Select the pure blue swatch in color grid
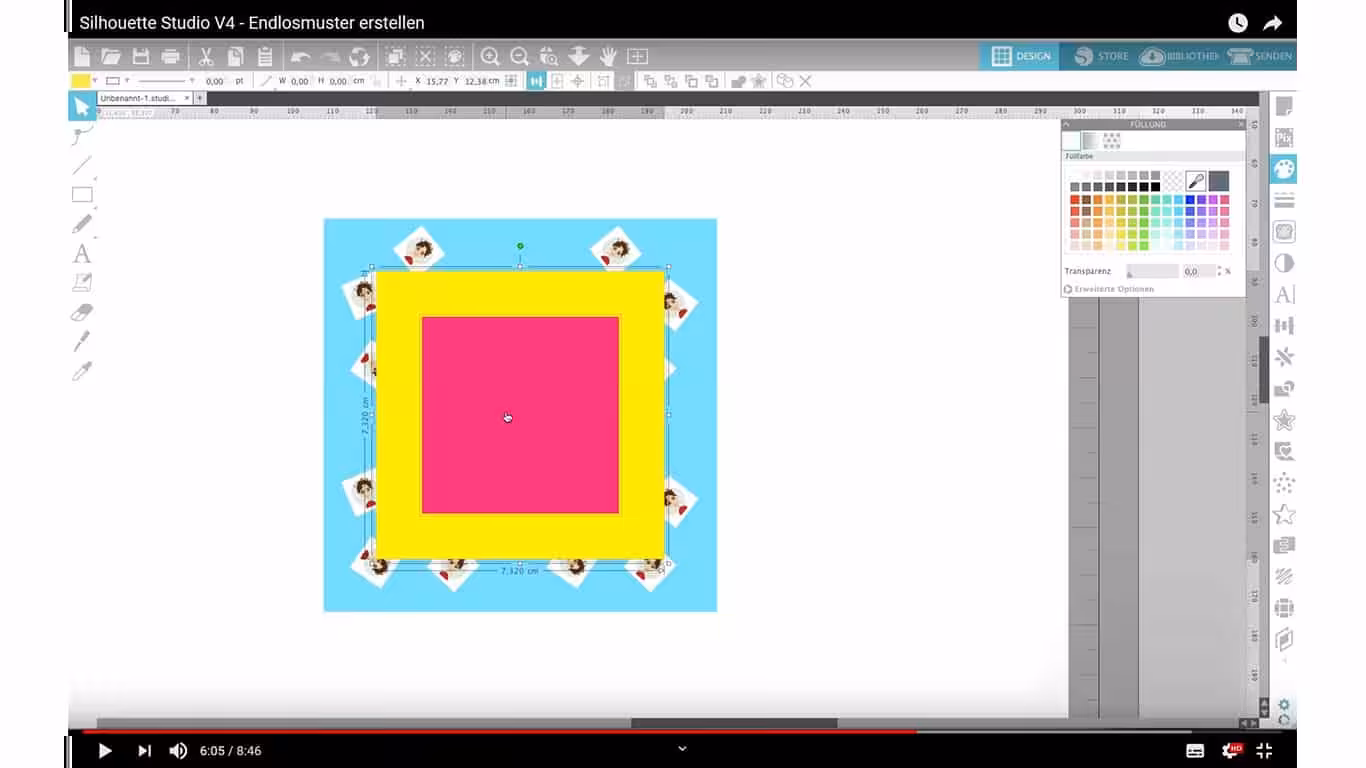This screenshot has width=1366, height=768. [x=1190, y=200]
